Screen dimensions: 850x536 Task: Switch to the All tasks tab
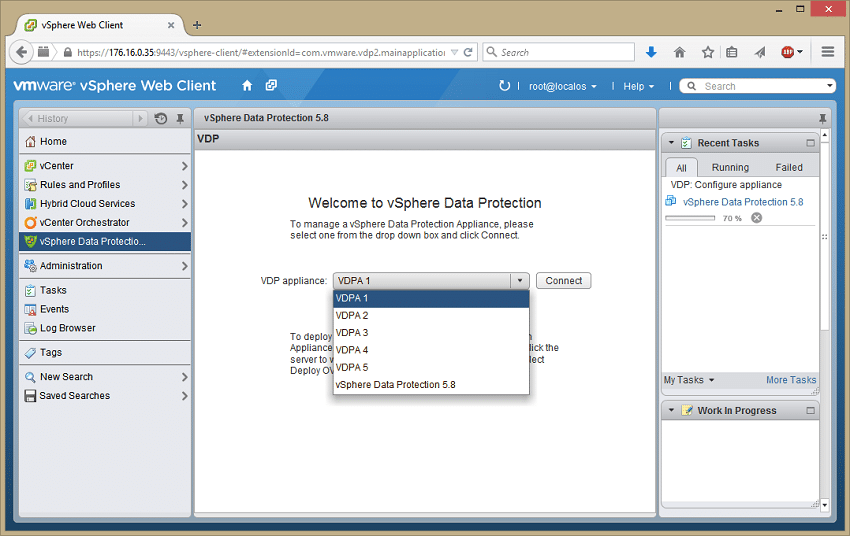(x=681, y=168)
